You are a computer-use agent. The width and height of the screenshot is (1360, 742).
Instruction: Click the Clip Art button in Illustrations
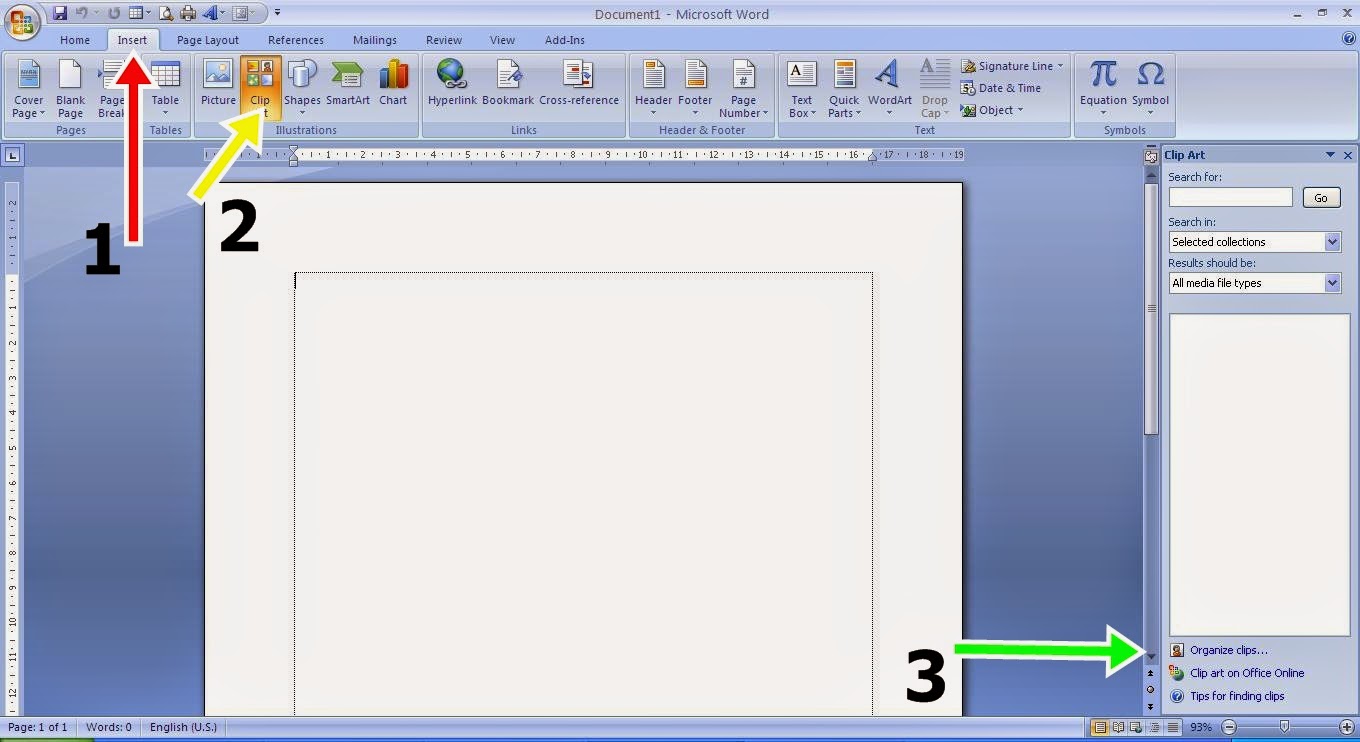(x=260, y=89)
